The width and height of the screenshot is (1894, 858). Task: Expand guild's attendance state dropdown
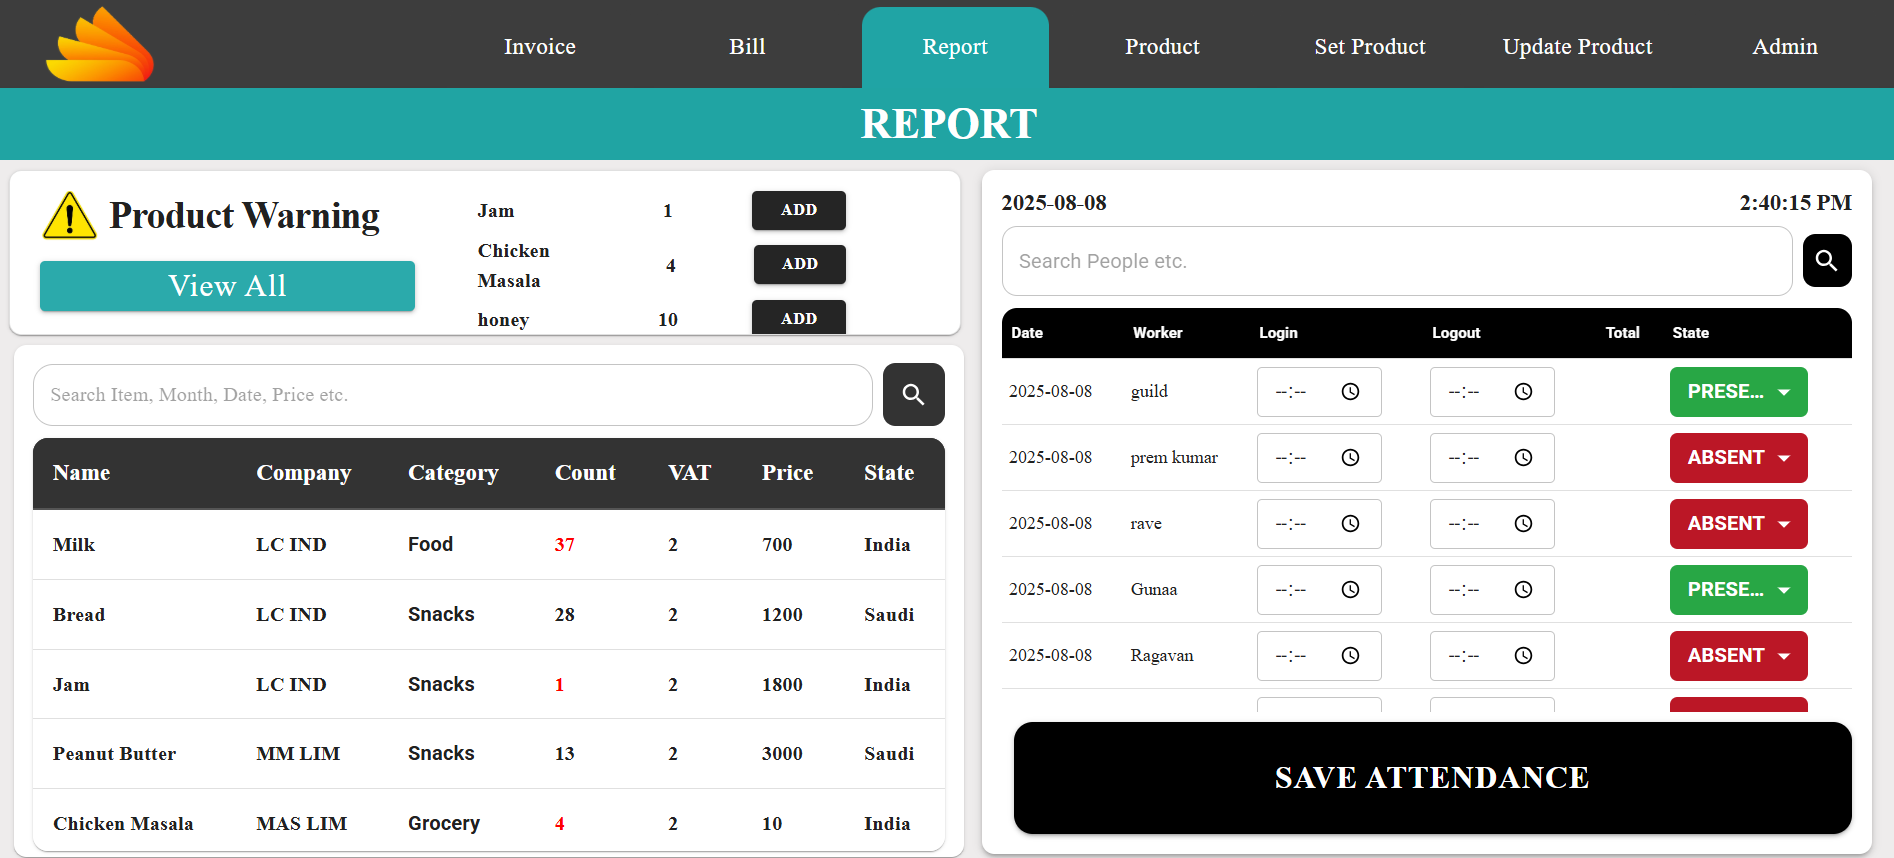pos(1738,392)
